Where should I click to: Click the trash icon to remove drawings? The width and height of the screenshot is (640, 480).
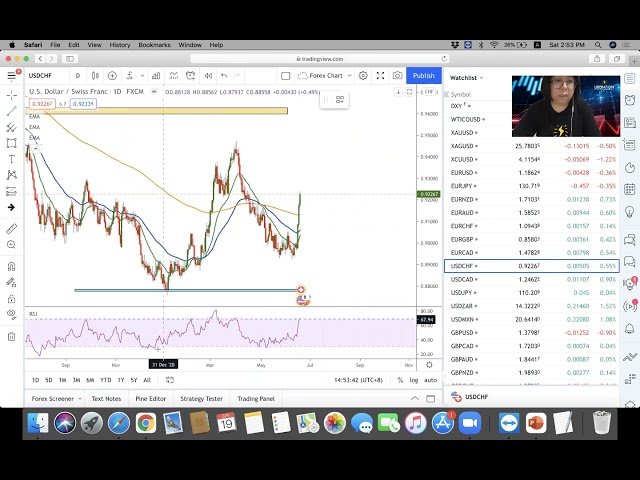[x=12, y=336]
